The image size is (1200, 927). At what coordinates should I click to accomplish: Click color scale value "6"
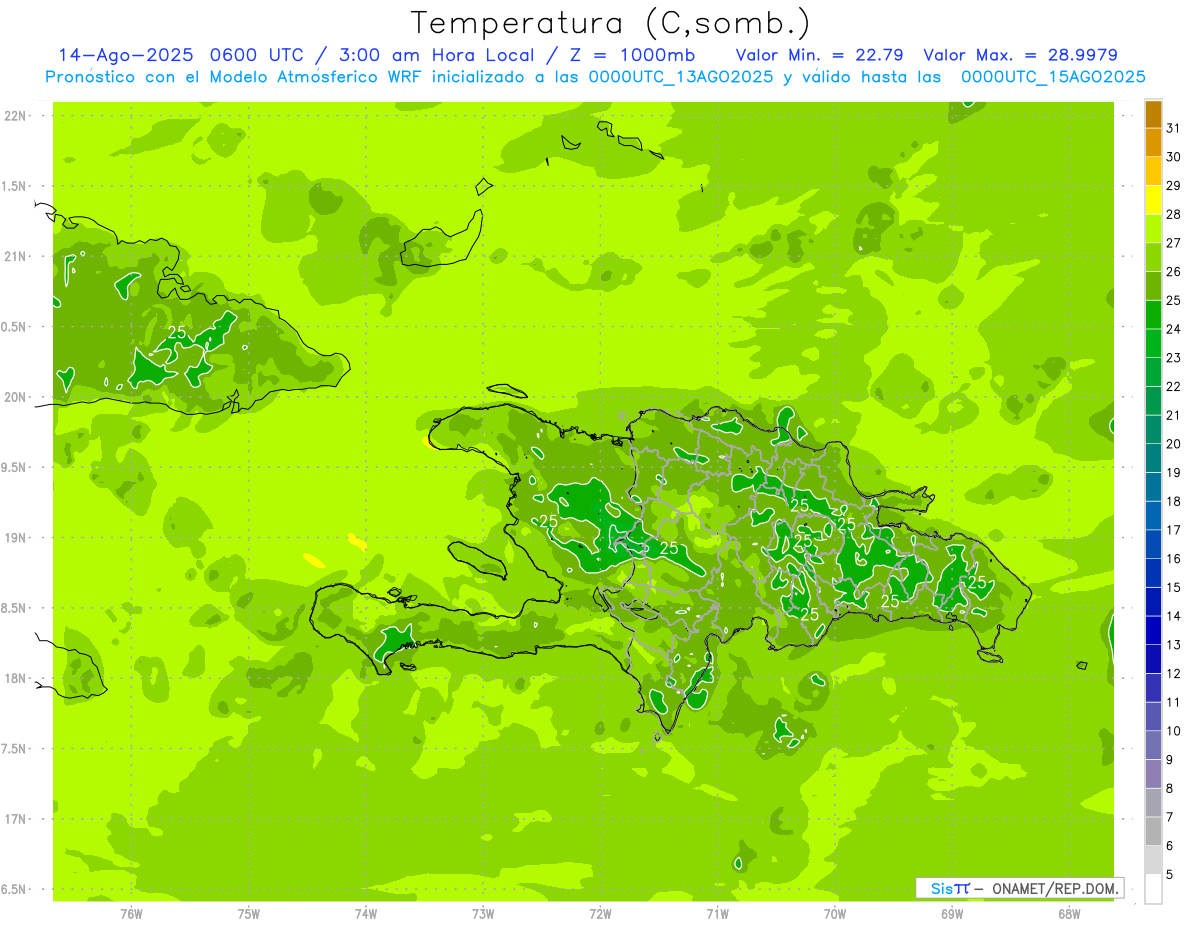[1170, 846]
